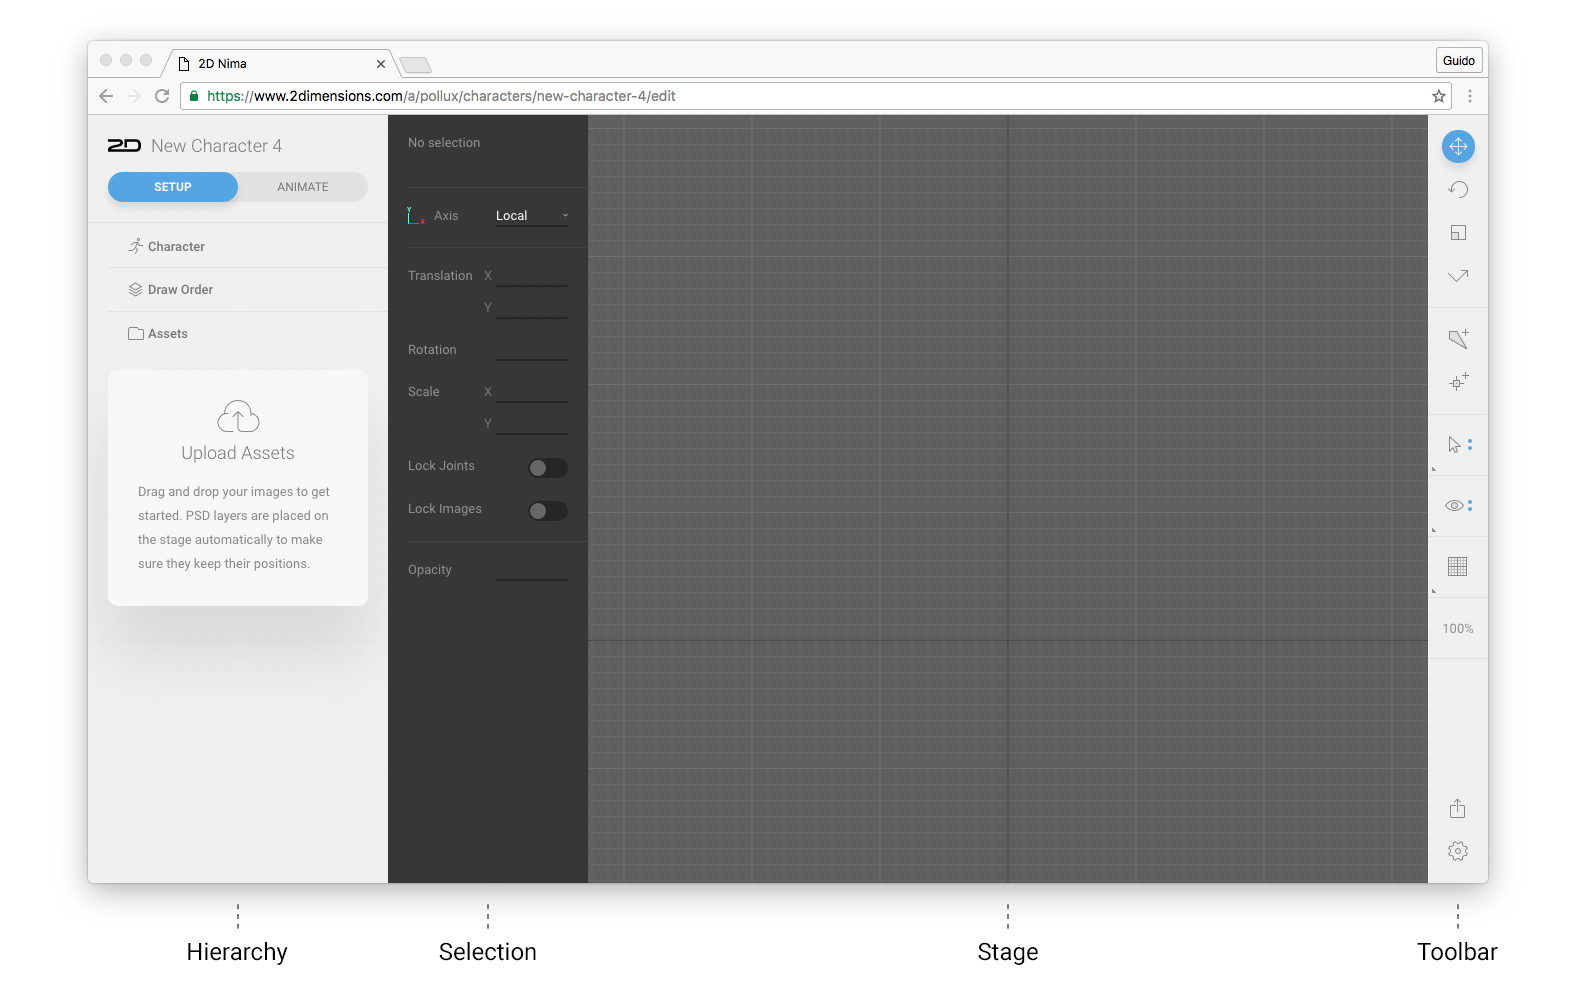Image resolution: width=1576 pixels, height=993 pixels.
Task: Click the Scale Y field
Action: point(532,424)
